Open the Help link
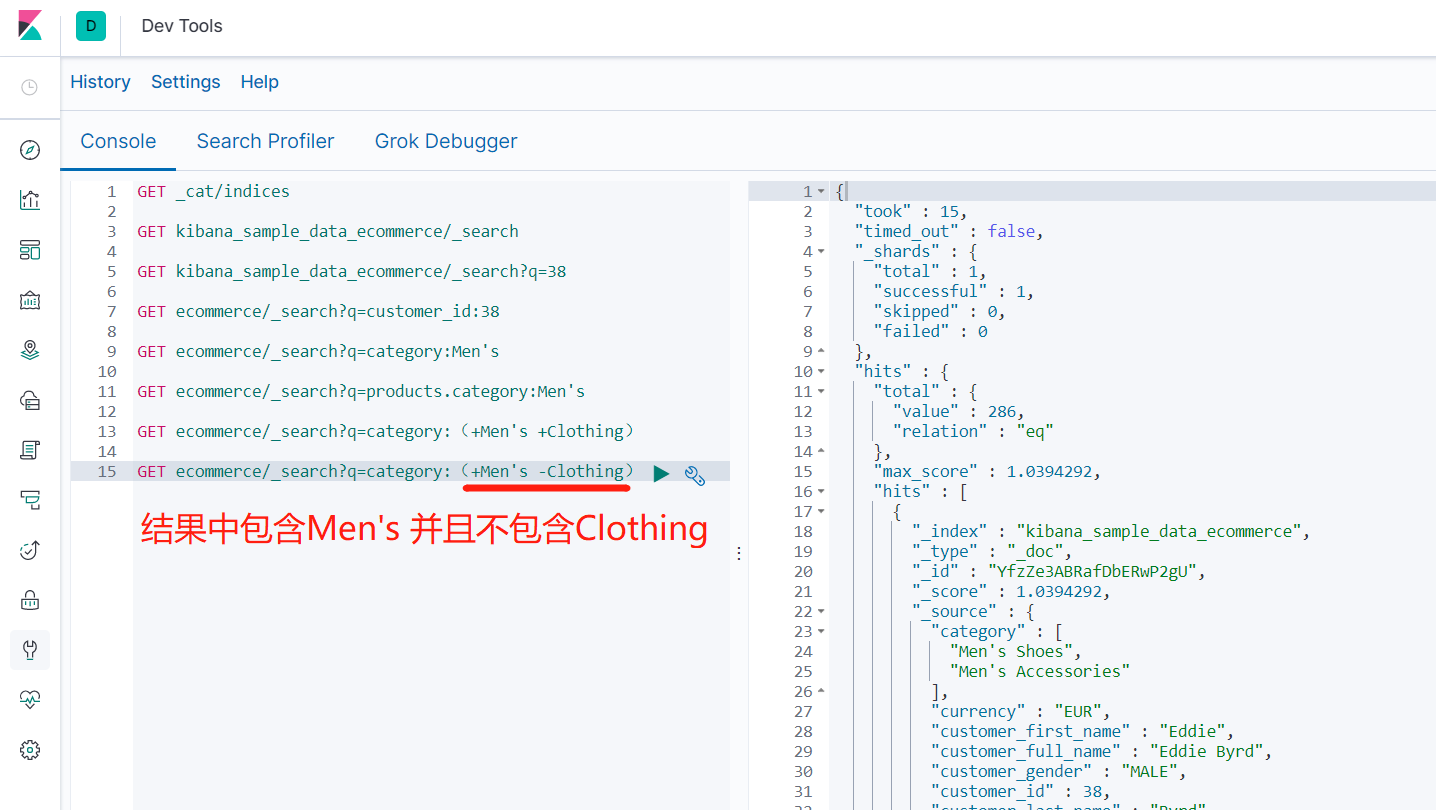1436x810 pixels. [260, 82]
